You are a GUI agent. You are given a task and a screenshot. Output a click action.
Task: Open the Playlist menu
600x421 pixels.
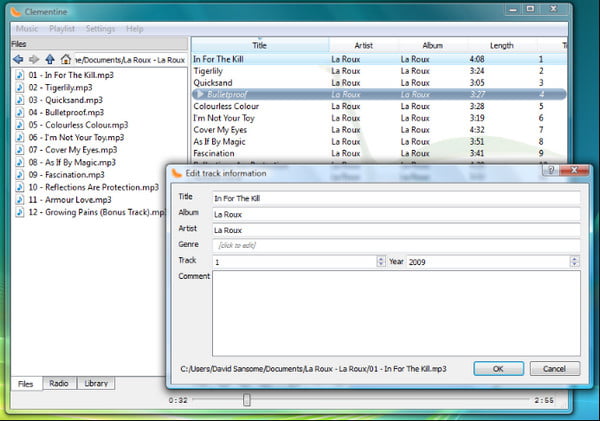click(62, 29)
